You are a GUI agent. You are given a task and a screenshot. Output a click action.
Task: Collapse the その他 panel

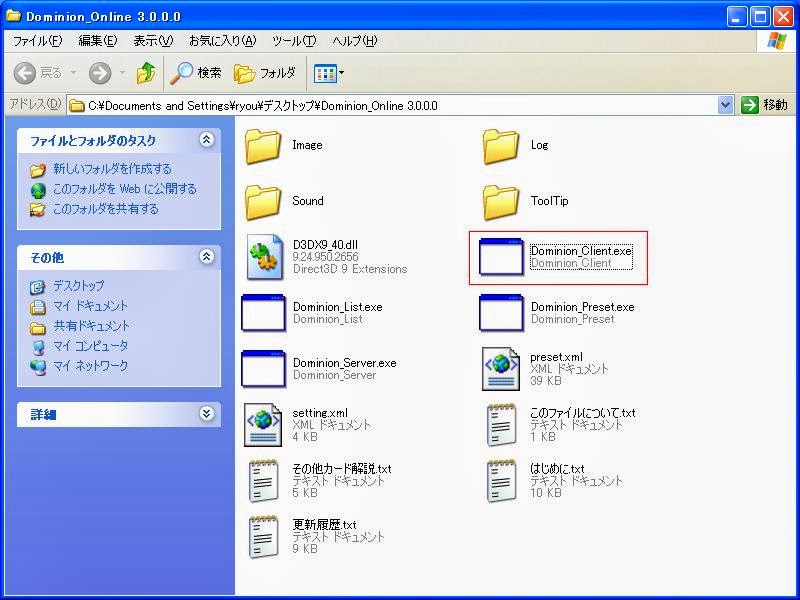coord(206,257)
